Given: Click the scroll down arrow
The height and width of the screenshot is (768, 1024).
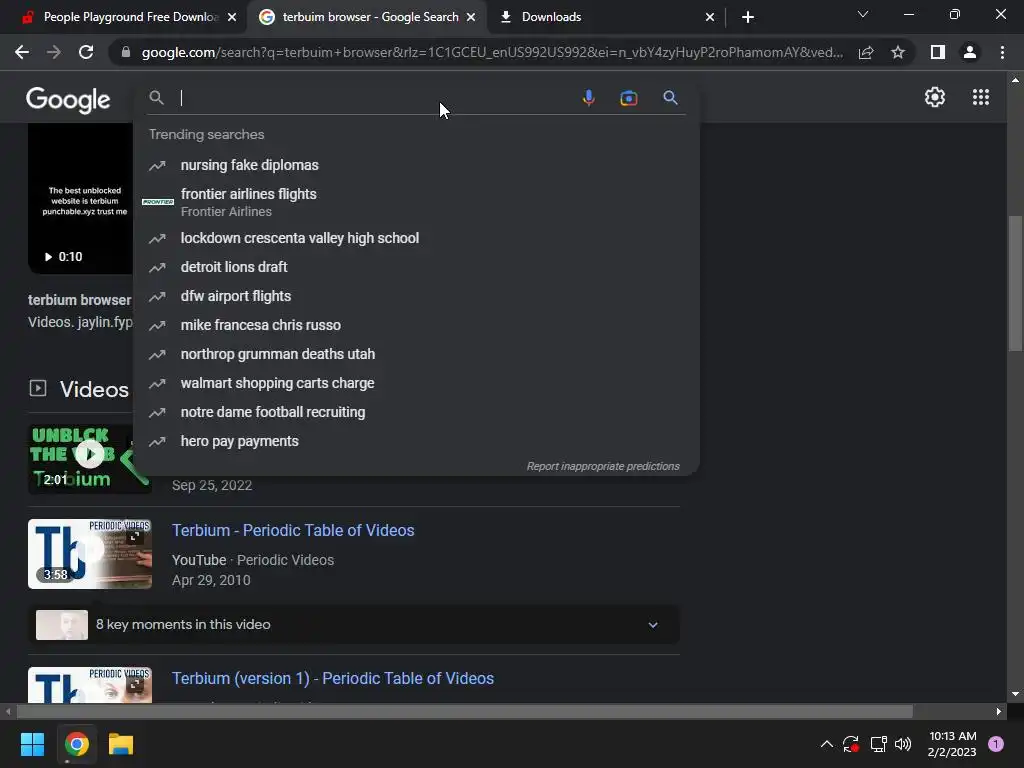Looking at the screenshot, I should (x=1015, y=695).
